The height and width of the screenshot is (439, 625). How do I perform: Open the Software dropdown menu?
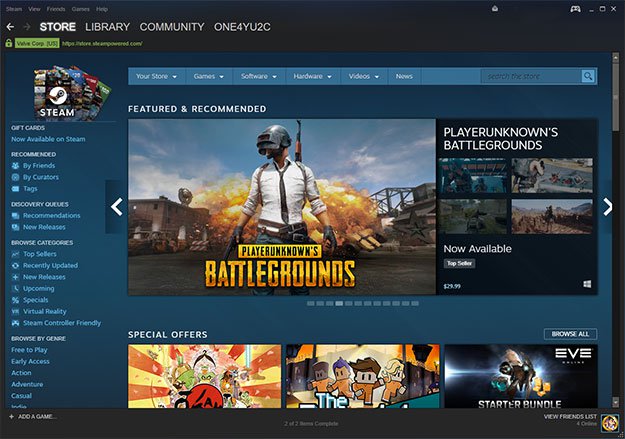(259, 76)
